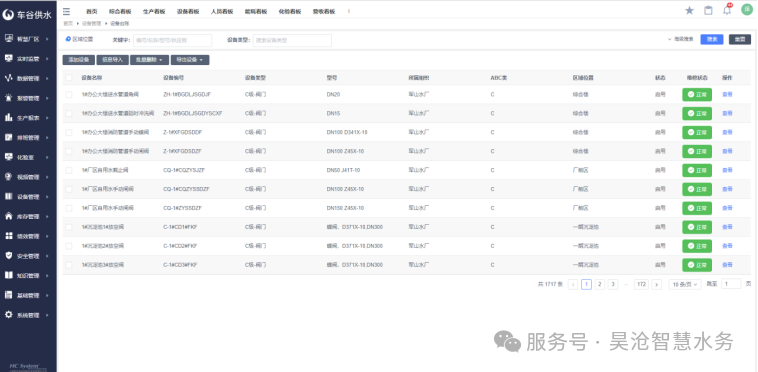
Task: Click 正常 status badge for ZH-1#BGDLJSGDJF row
Action: [x=697, y=95]
